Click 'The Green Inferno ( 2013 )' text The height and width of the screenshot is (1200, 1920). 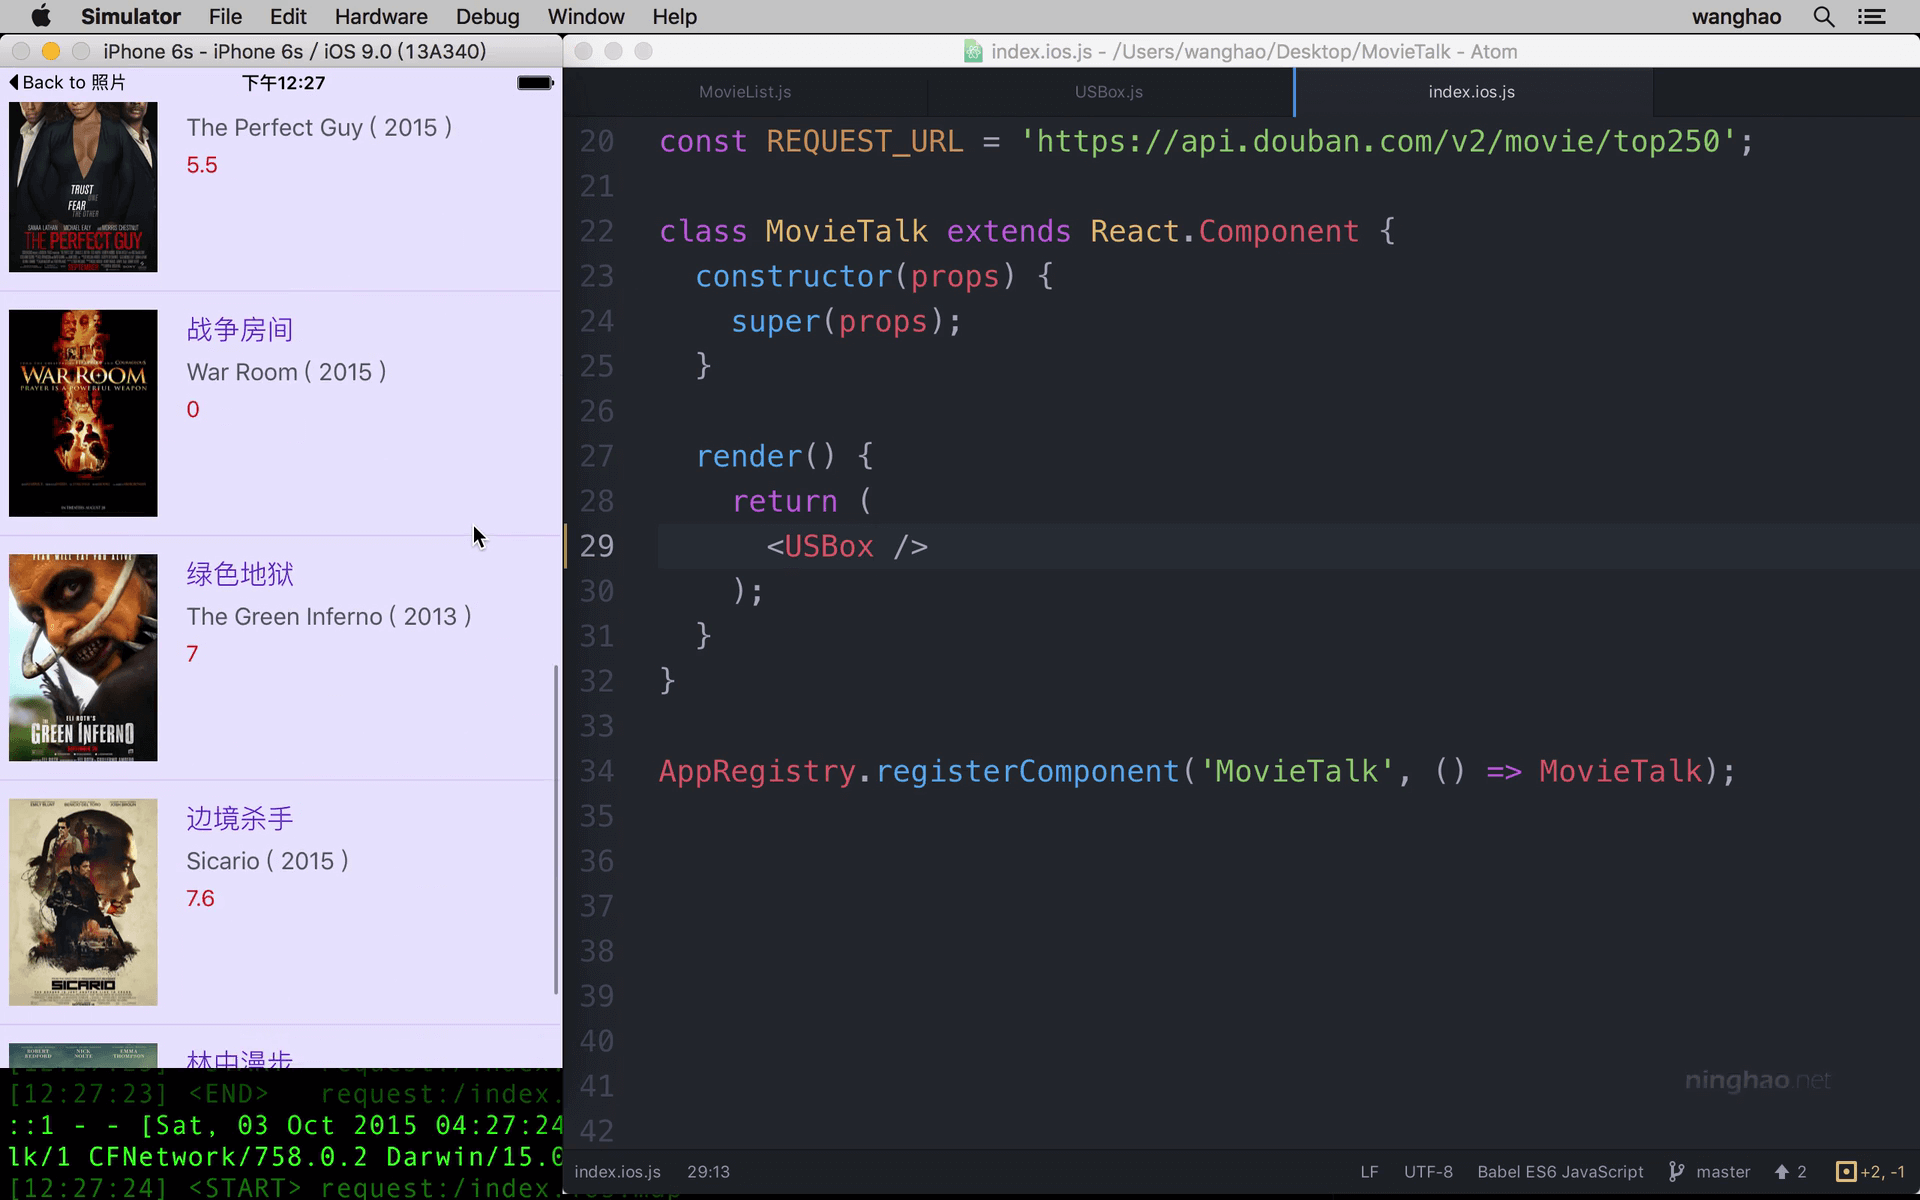pos(329,617)
